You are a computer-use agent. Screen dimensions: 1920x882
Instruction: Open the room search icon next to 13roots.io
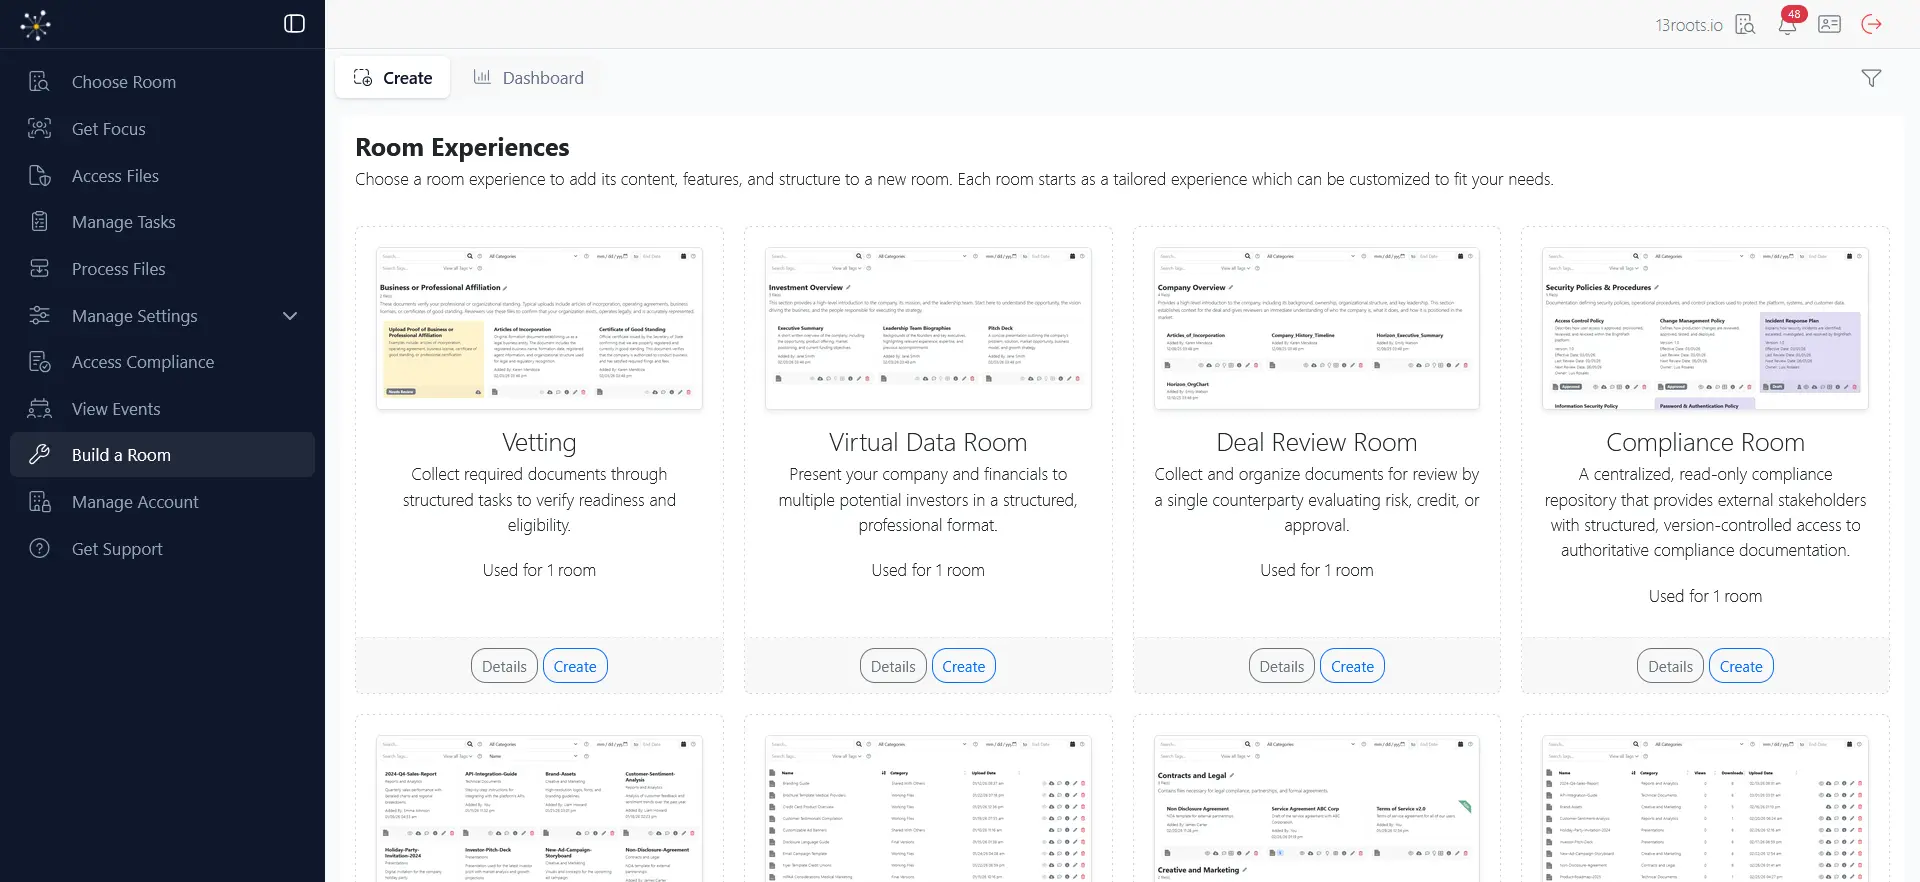click(1745, 24)
